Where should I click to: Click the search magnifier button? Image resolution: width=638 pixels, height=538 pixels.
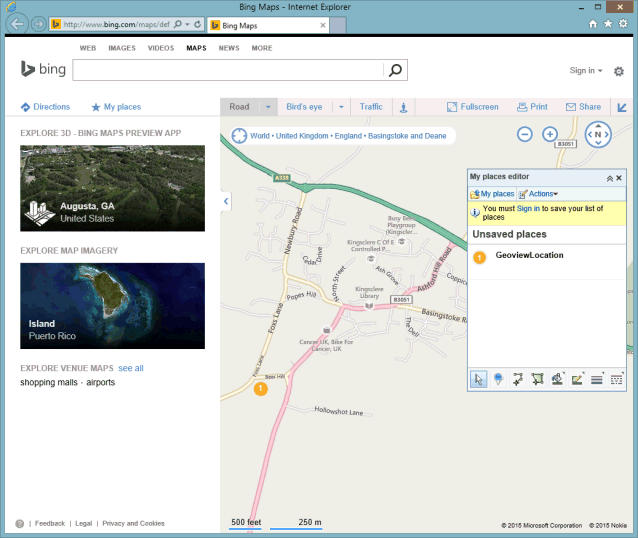tap(395, 70)
